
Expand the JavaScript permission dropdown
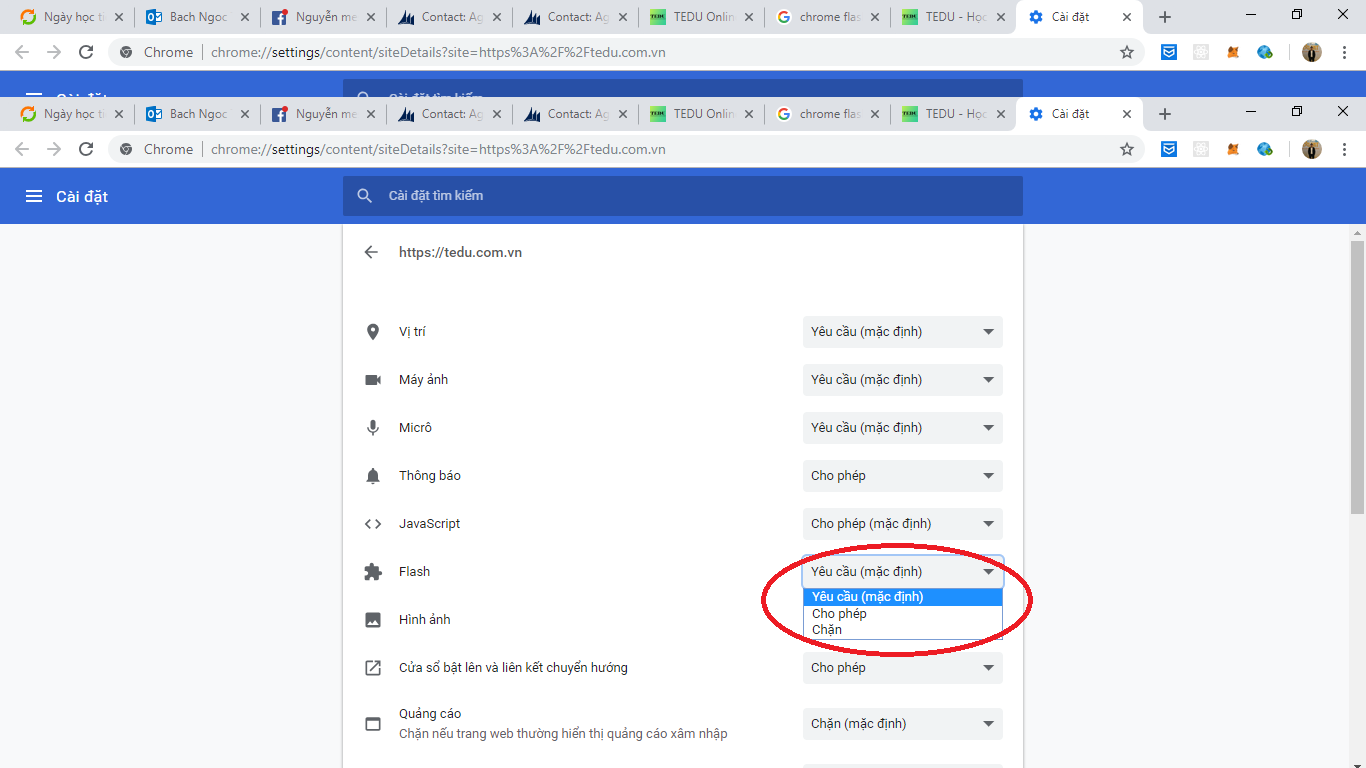[902, 524]
